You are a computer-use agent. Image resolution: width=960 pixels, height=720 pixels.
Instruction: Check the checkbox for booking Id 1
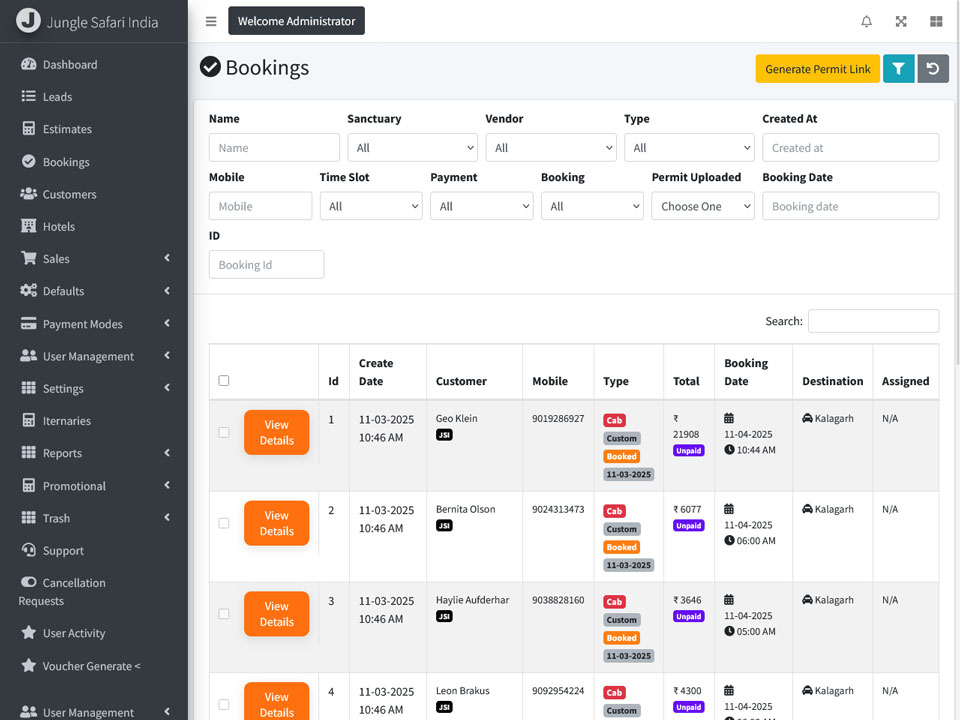[224, 432]
